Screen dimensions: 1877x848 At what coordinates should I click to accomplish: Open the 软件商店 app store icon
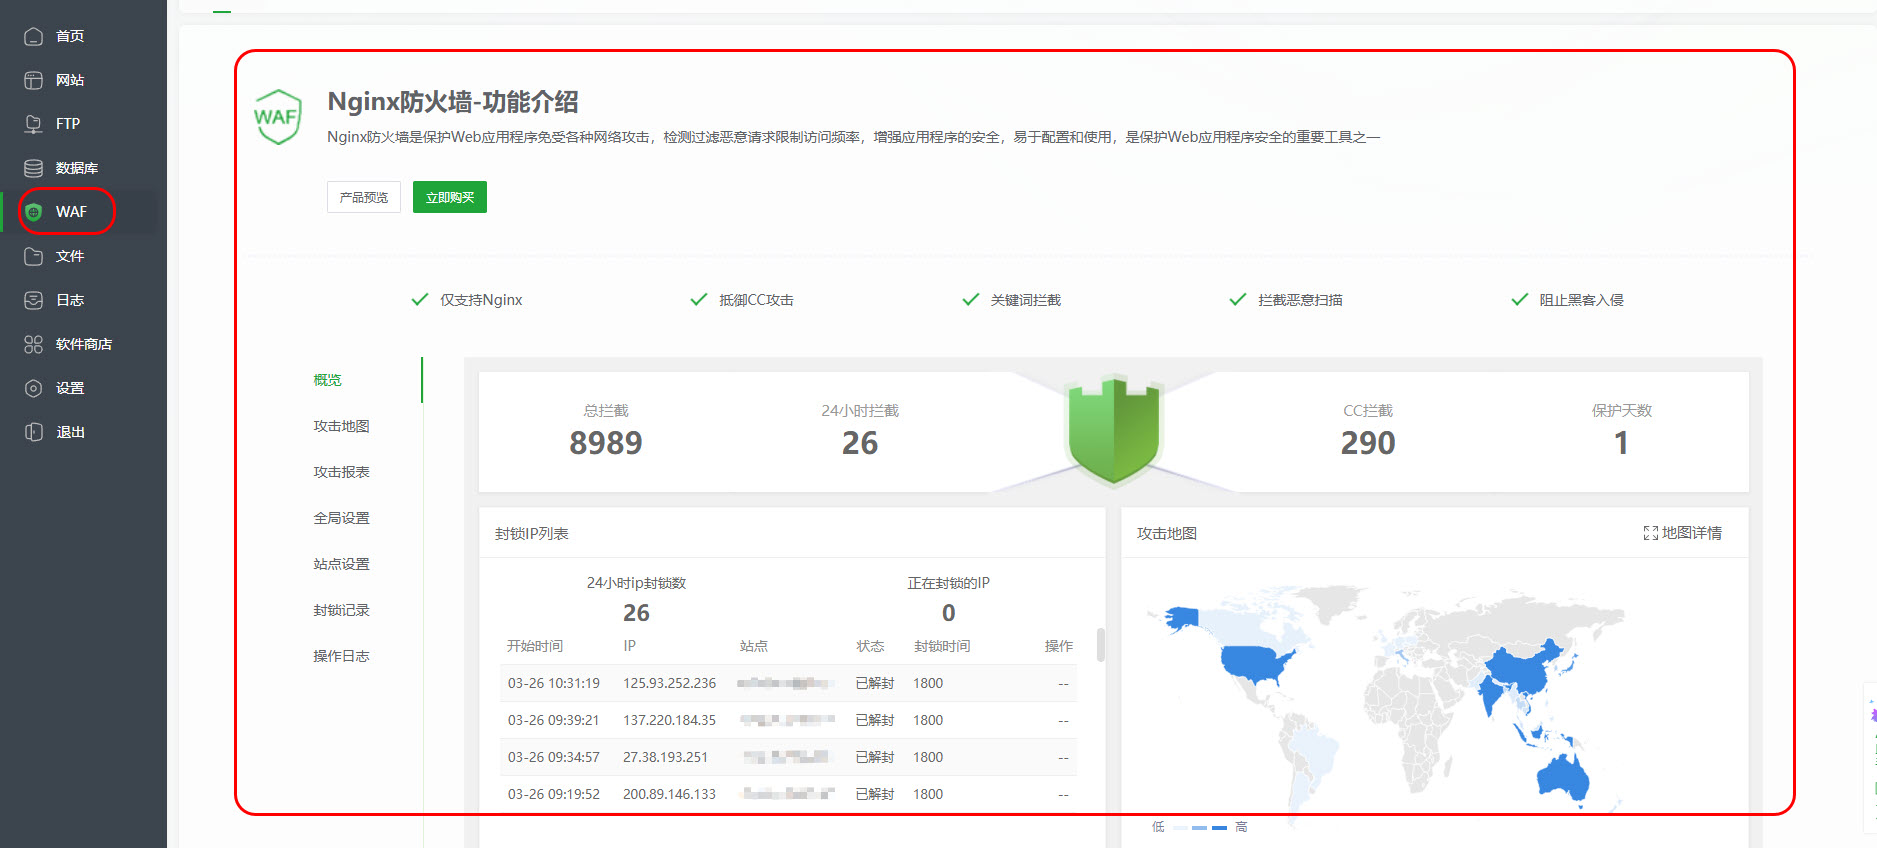tap(33, 344)
